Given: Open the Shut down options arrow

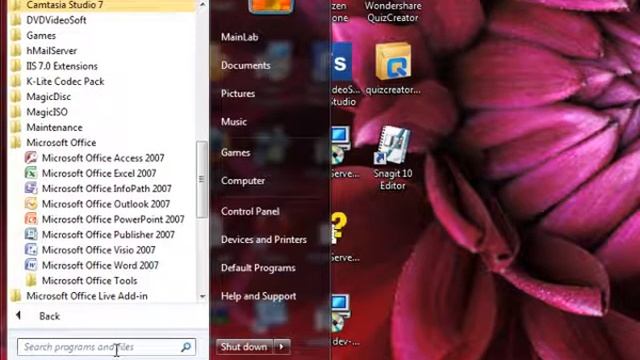Looking at the screenshot, I should click(282, 347).
